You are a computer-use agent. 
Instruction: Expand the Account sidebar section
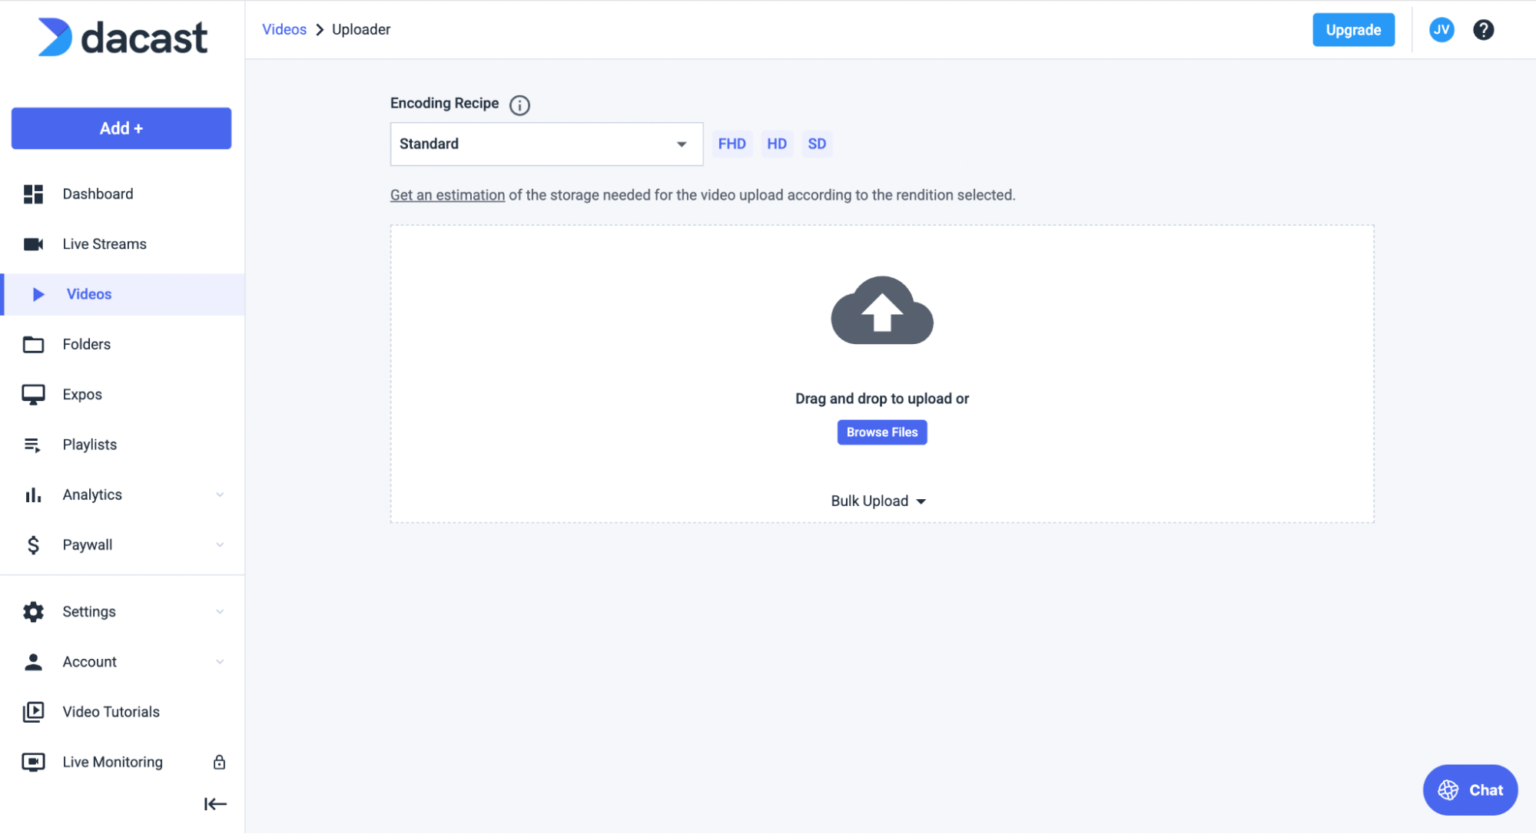(x=90, y=661)
